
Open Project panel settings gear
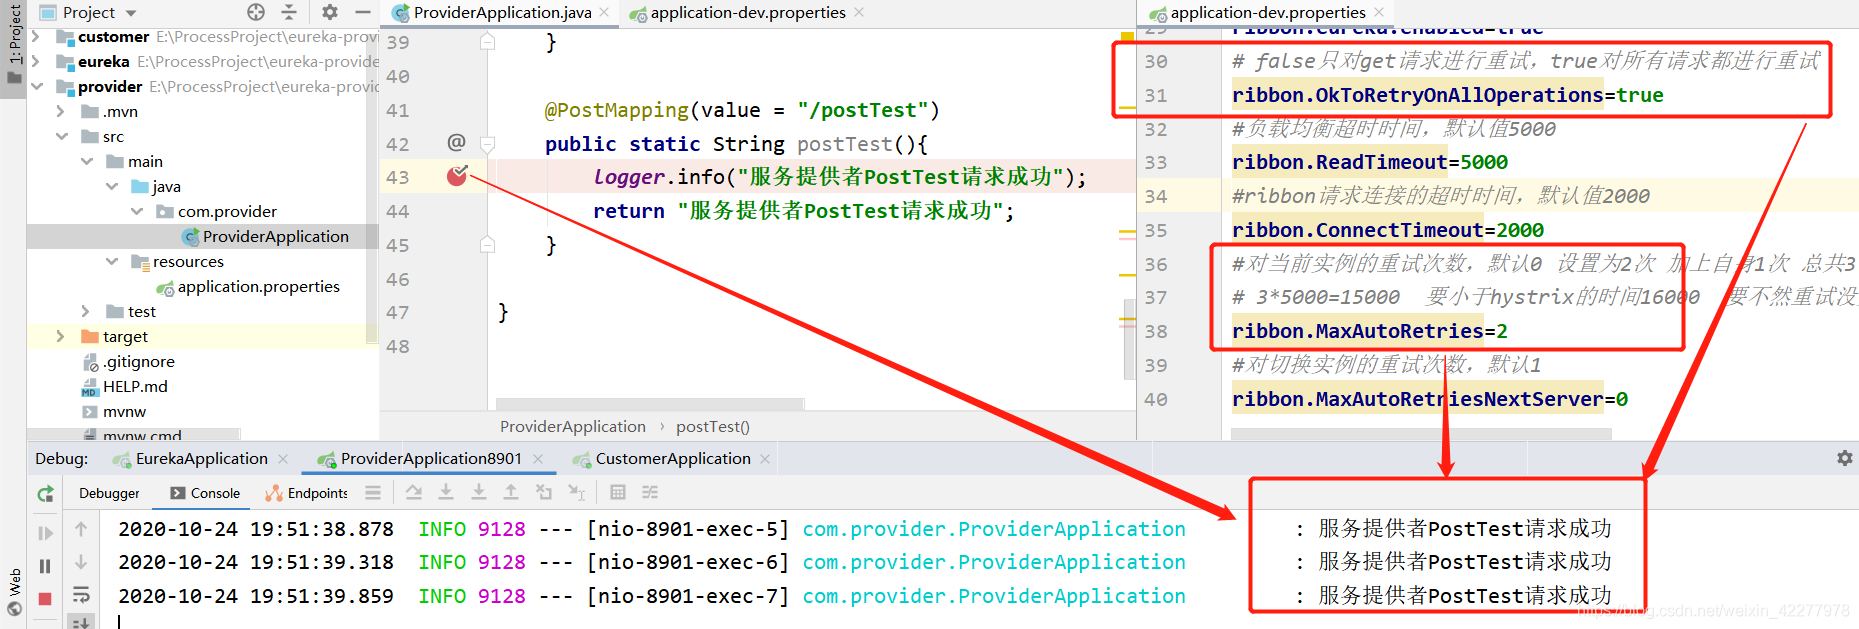(330, 12)
